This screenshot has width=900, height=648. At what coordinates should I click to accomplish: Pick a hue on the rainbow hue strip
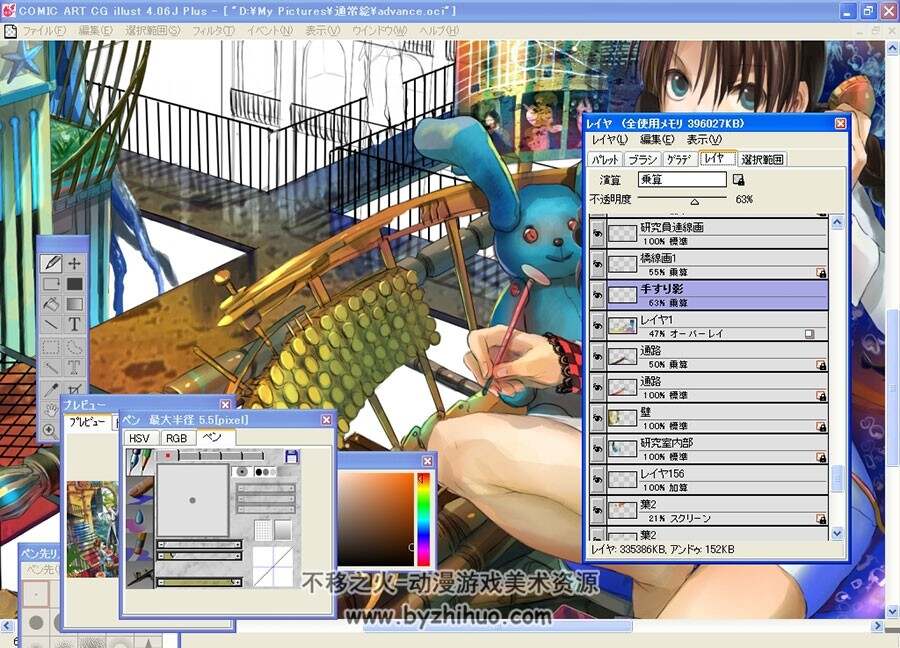click(424, 519)
